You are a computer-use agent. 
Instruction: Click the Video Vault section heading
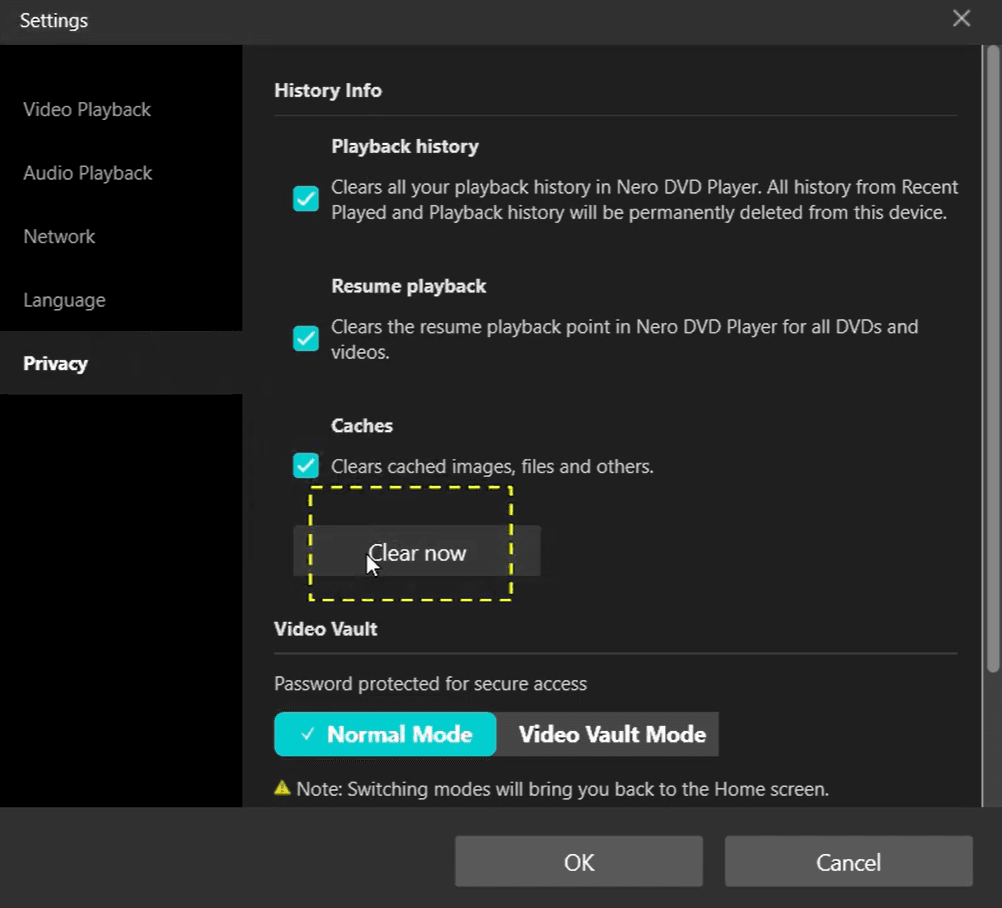tap(326, 629)
